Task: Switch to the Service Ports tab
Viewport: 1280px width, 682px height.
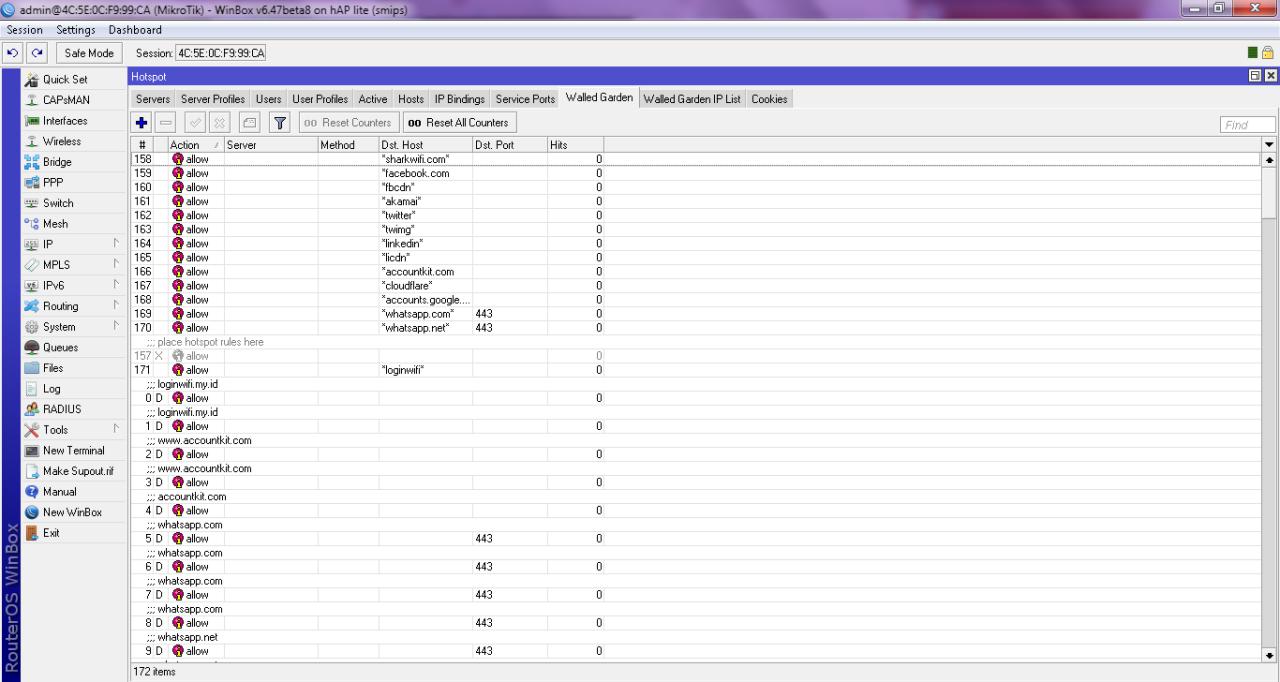Action: tap(525, 99)
